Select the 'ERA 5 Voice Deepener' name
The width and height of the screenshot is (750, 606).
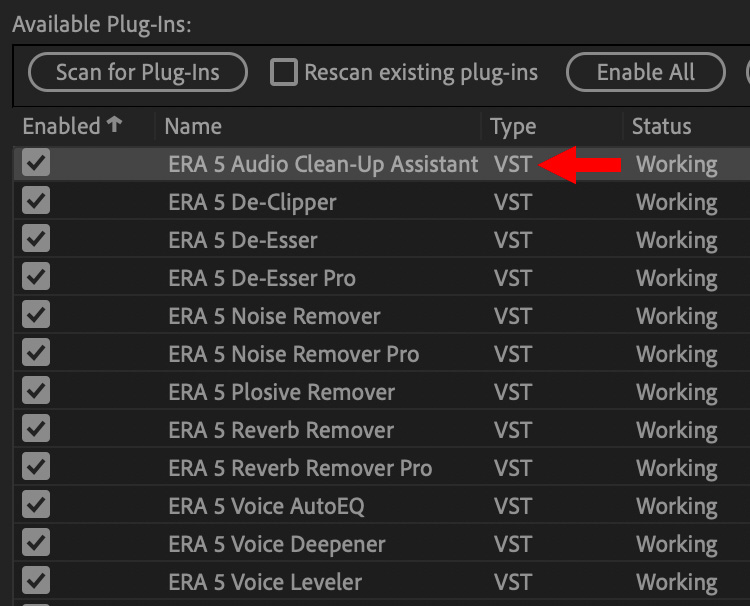click(x=277, y=545)
